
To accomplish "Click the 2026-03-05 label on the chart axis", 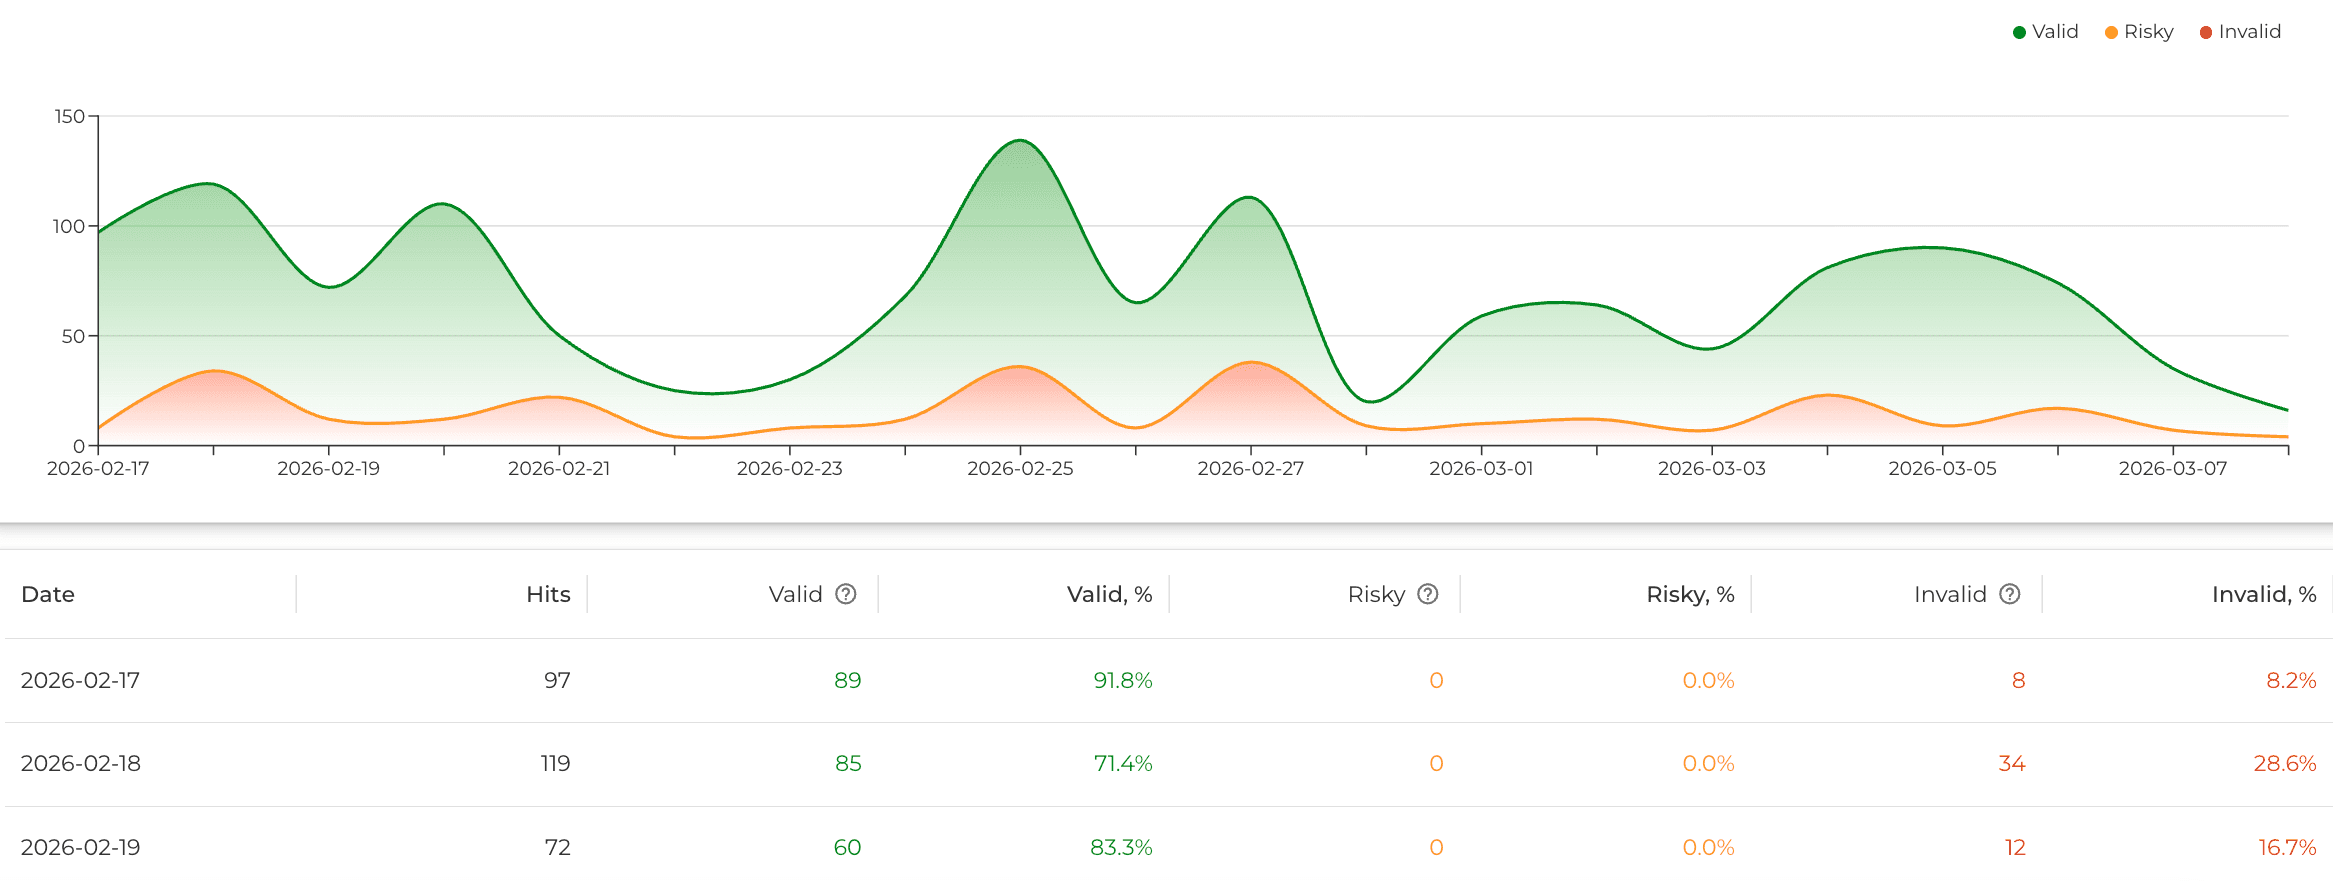I will [1942, 468].
